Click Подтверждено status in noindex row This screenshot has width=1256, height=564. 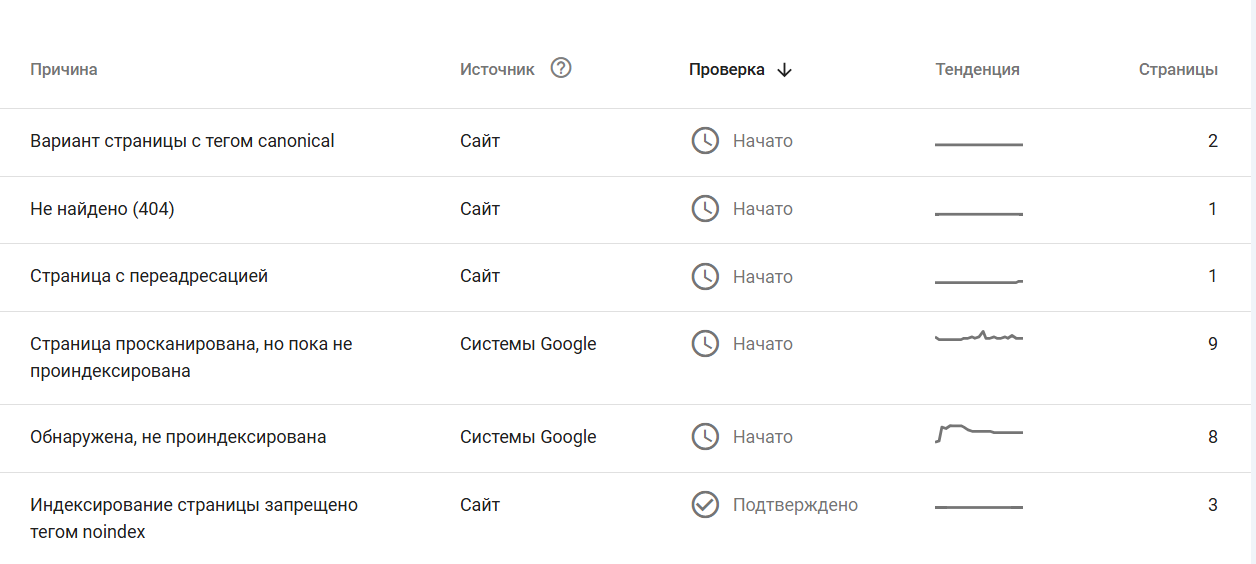pos(795,505)
